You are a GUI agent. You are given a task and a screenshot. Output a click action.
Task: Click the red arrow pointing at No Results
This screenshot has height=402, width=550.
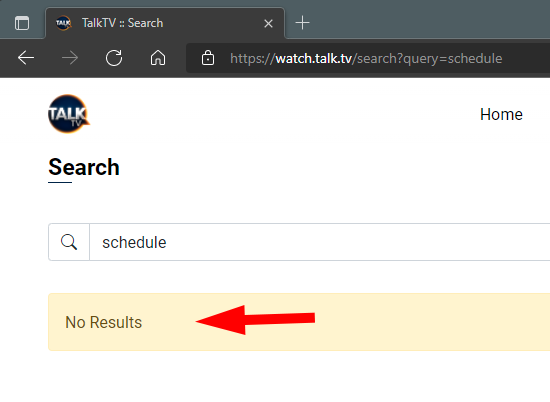pyautogui.click(x=255, y=320)
